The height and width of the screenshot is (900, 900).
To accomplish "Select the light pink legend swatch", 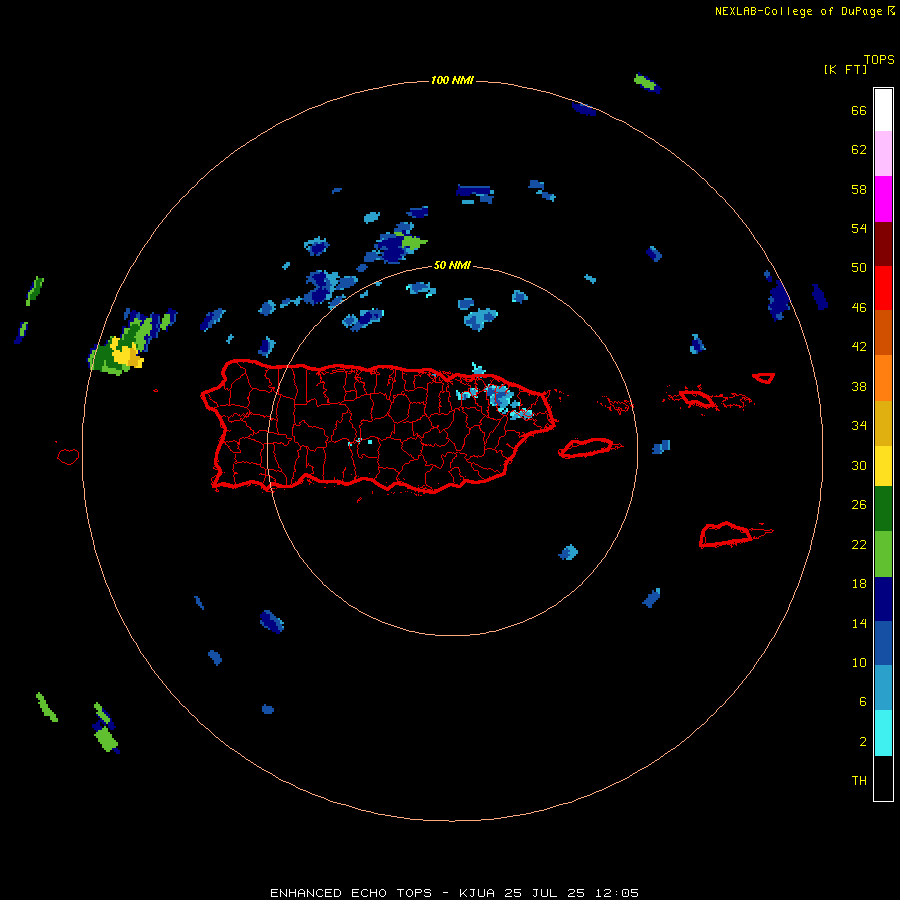I will tap(883, 153).
